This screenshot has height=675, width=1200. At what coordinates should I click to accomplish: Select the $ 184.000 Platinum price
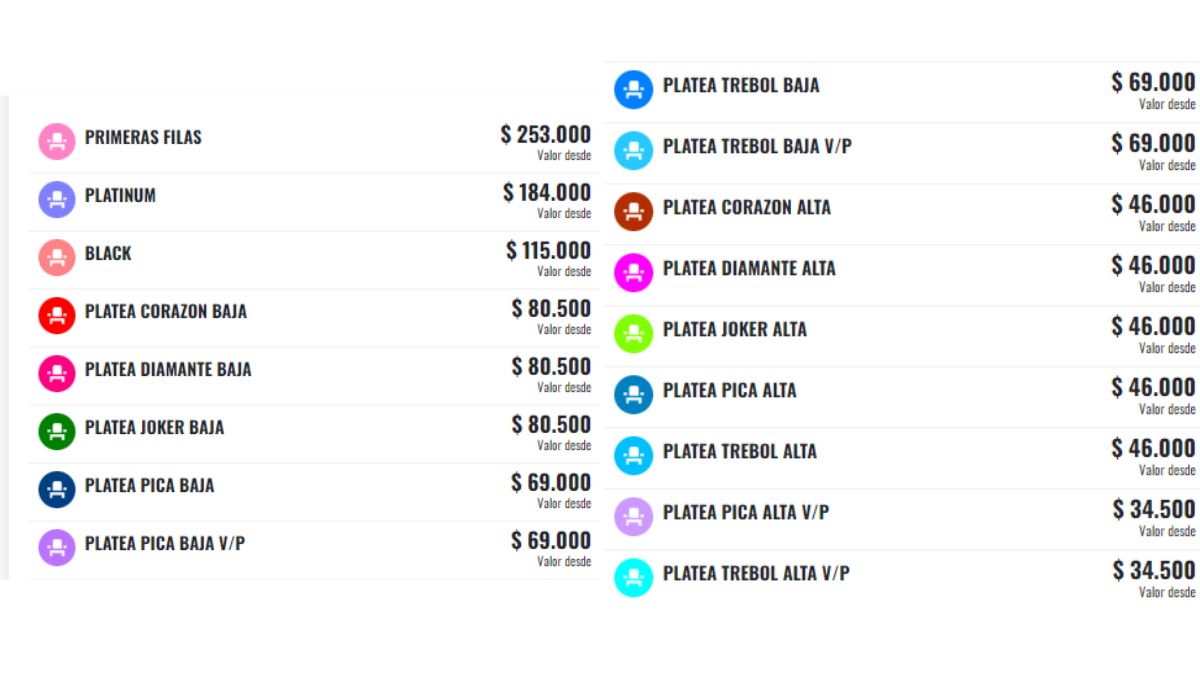tap(547, 192)
